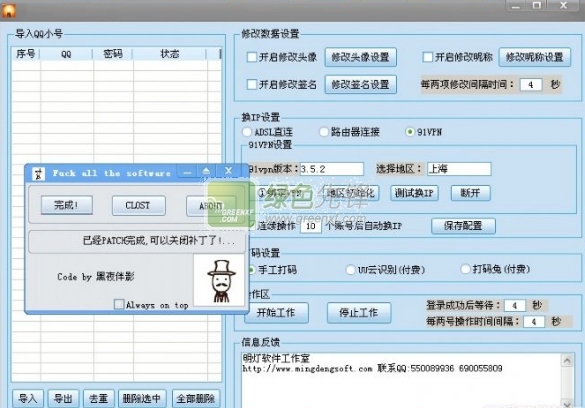Click the QQ column header

point(66,54)
